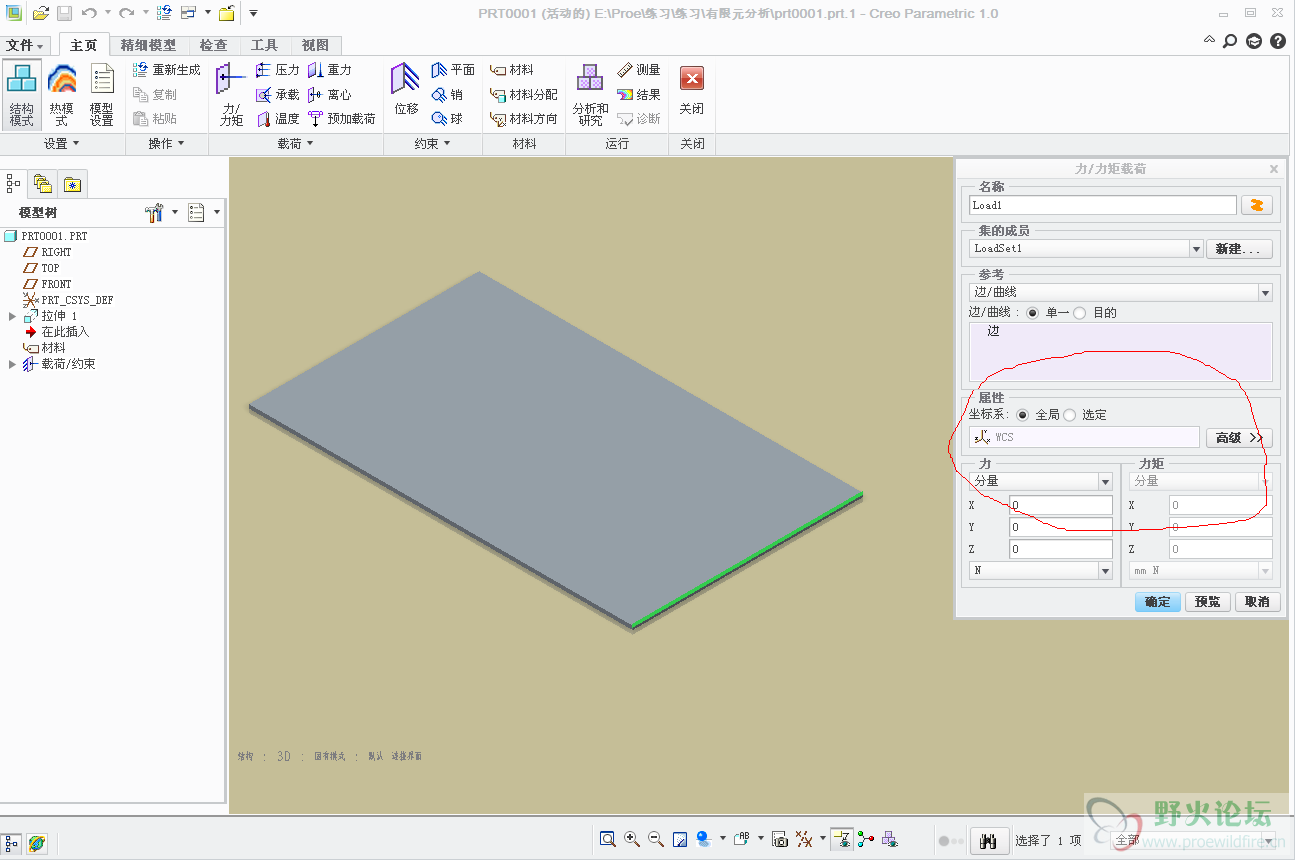
Task: Open the 力 分量 (Force components) dropdown
Action: point(1105,481)
